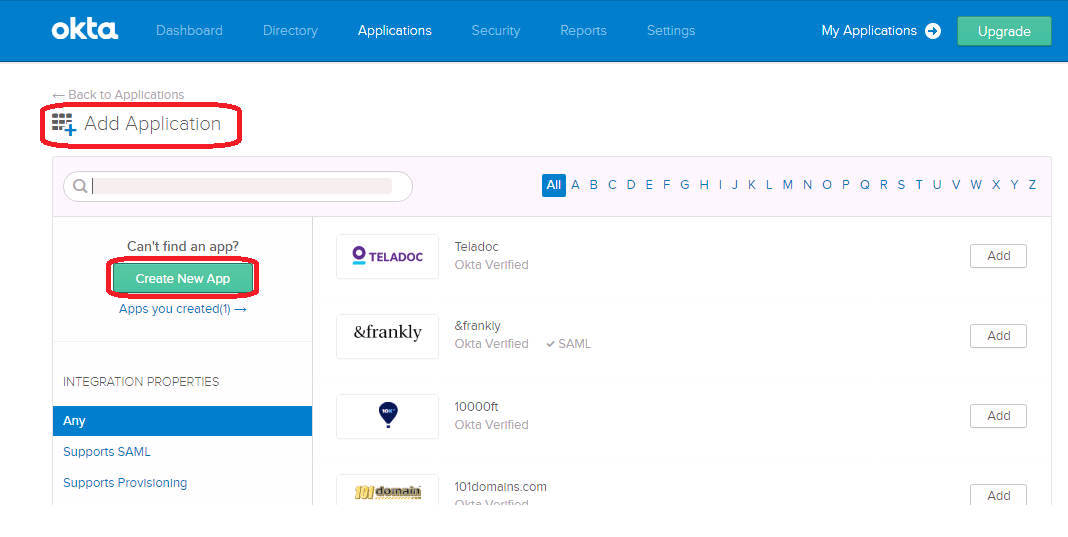Filter apps by letter L

[x=769, y=185]
